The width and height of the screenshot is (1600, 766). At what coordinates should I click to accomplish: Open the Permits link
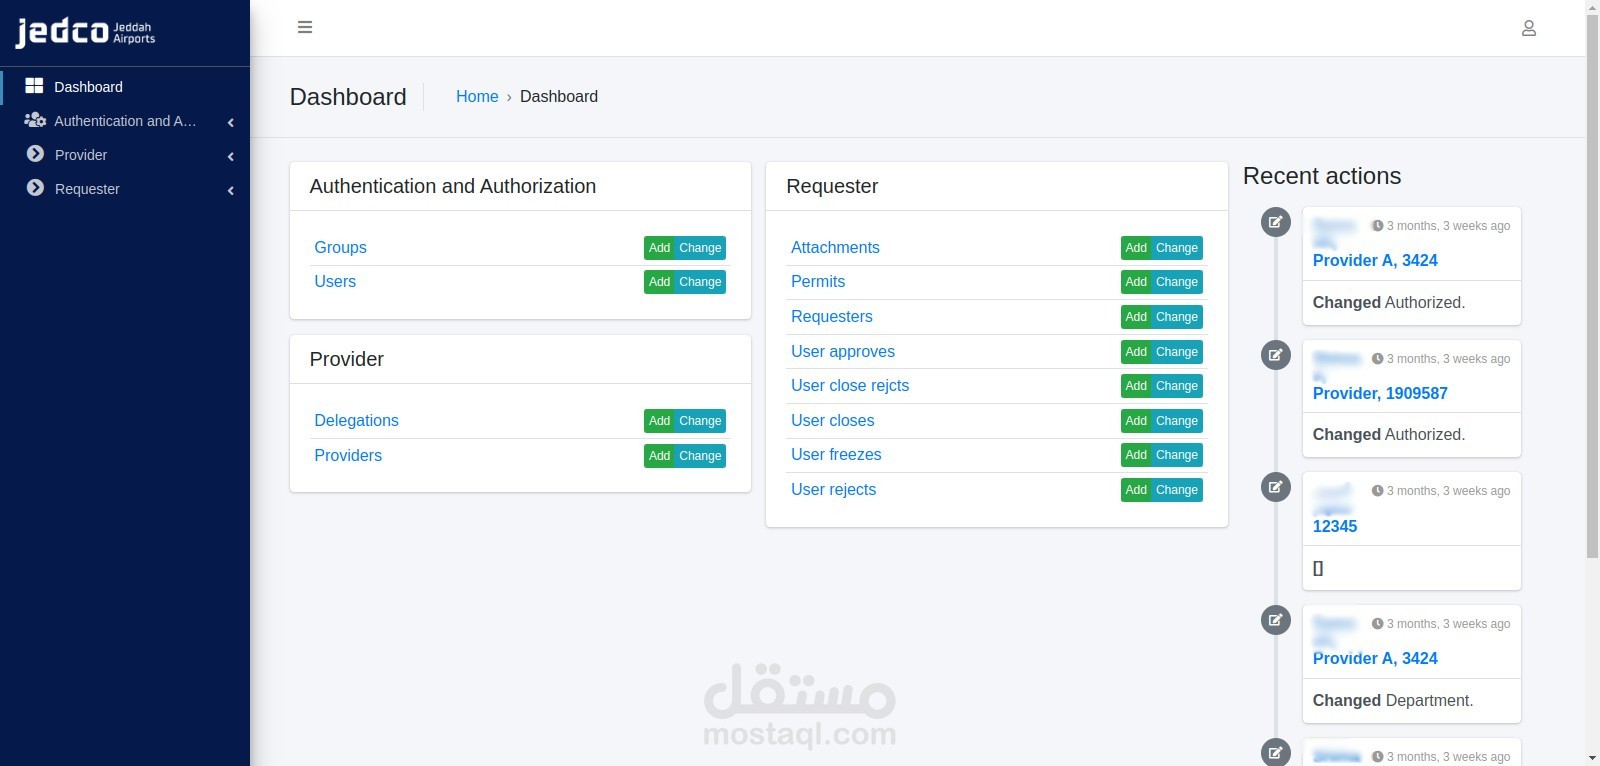click(818, 281)
